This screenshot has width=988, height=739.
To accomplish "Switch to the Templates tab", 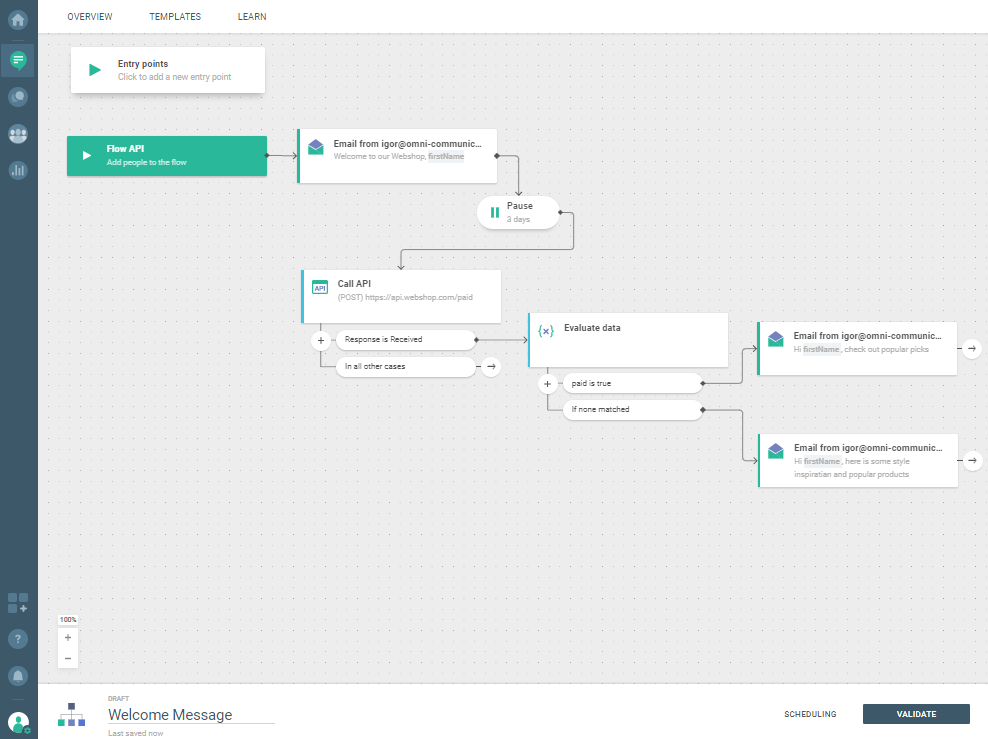I will click(x=175, y=17).
